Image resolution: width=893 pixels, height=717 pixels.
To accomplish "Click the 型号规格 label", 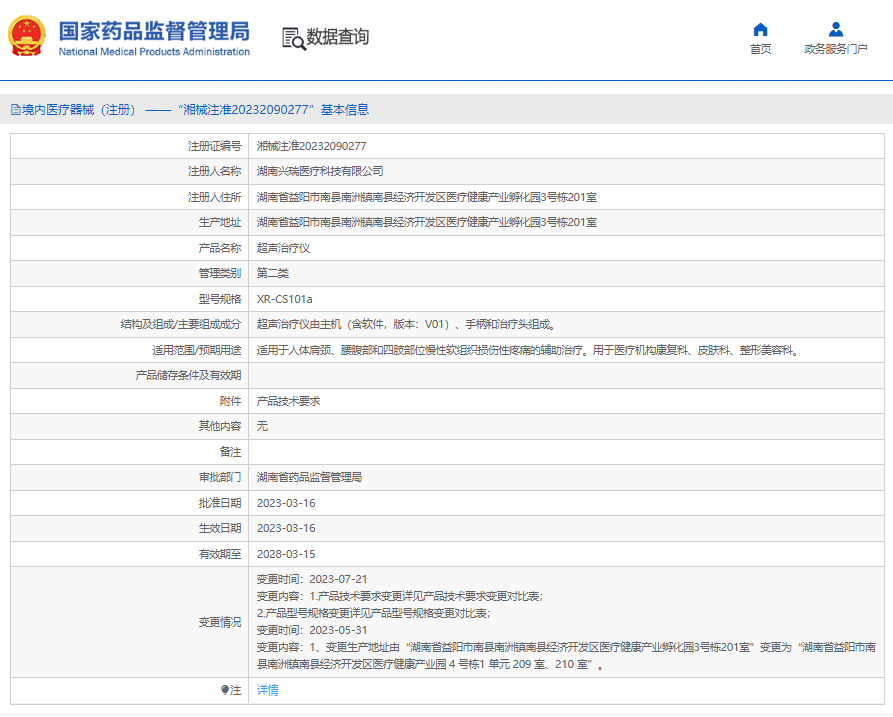I will click(x=220, y=299).
